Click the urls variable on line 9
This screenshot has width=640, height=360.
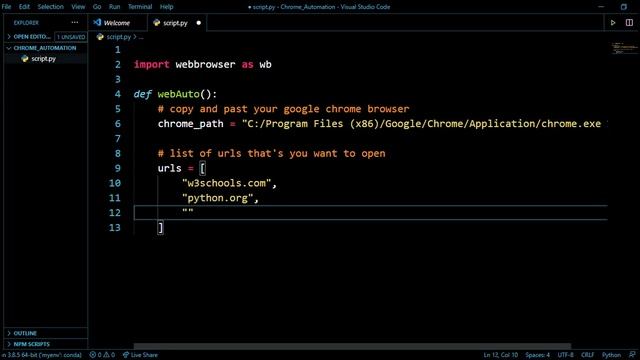click(x=169, y=168)
